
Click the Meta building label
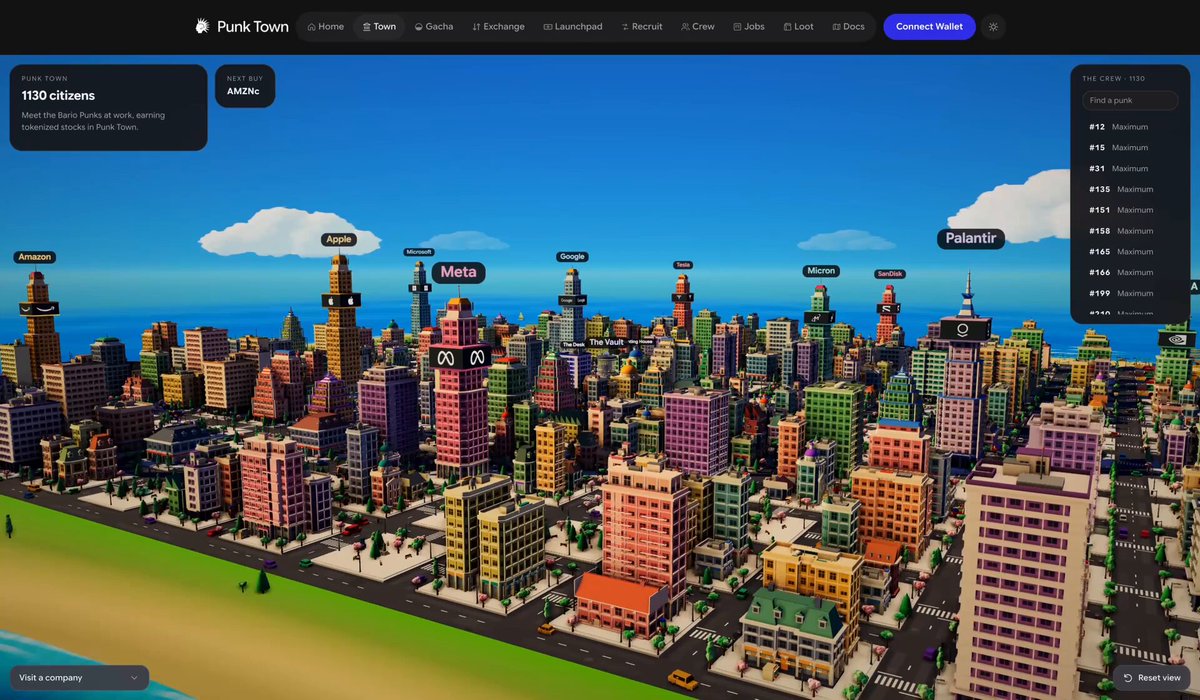(x=459, y=272)
